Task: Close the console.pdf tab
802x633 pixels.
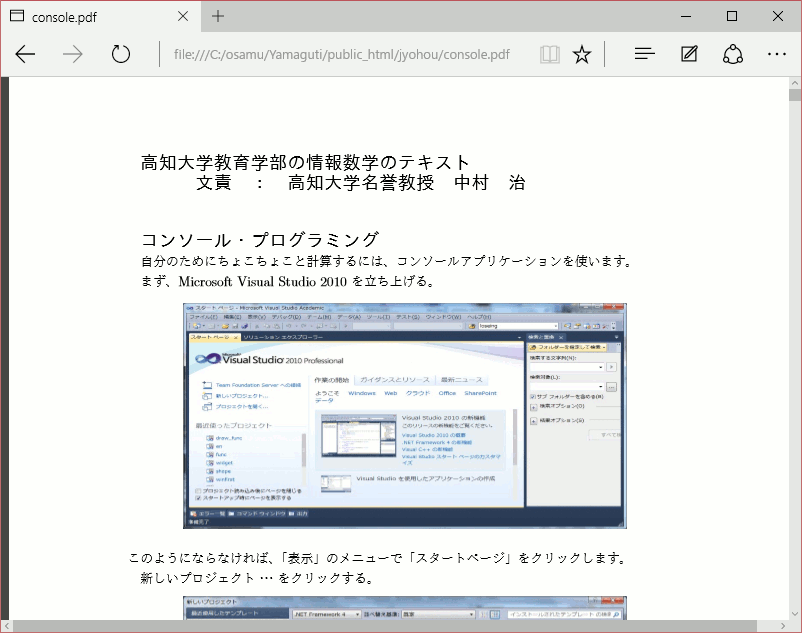Action: [183, 16]
